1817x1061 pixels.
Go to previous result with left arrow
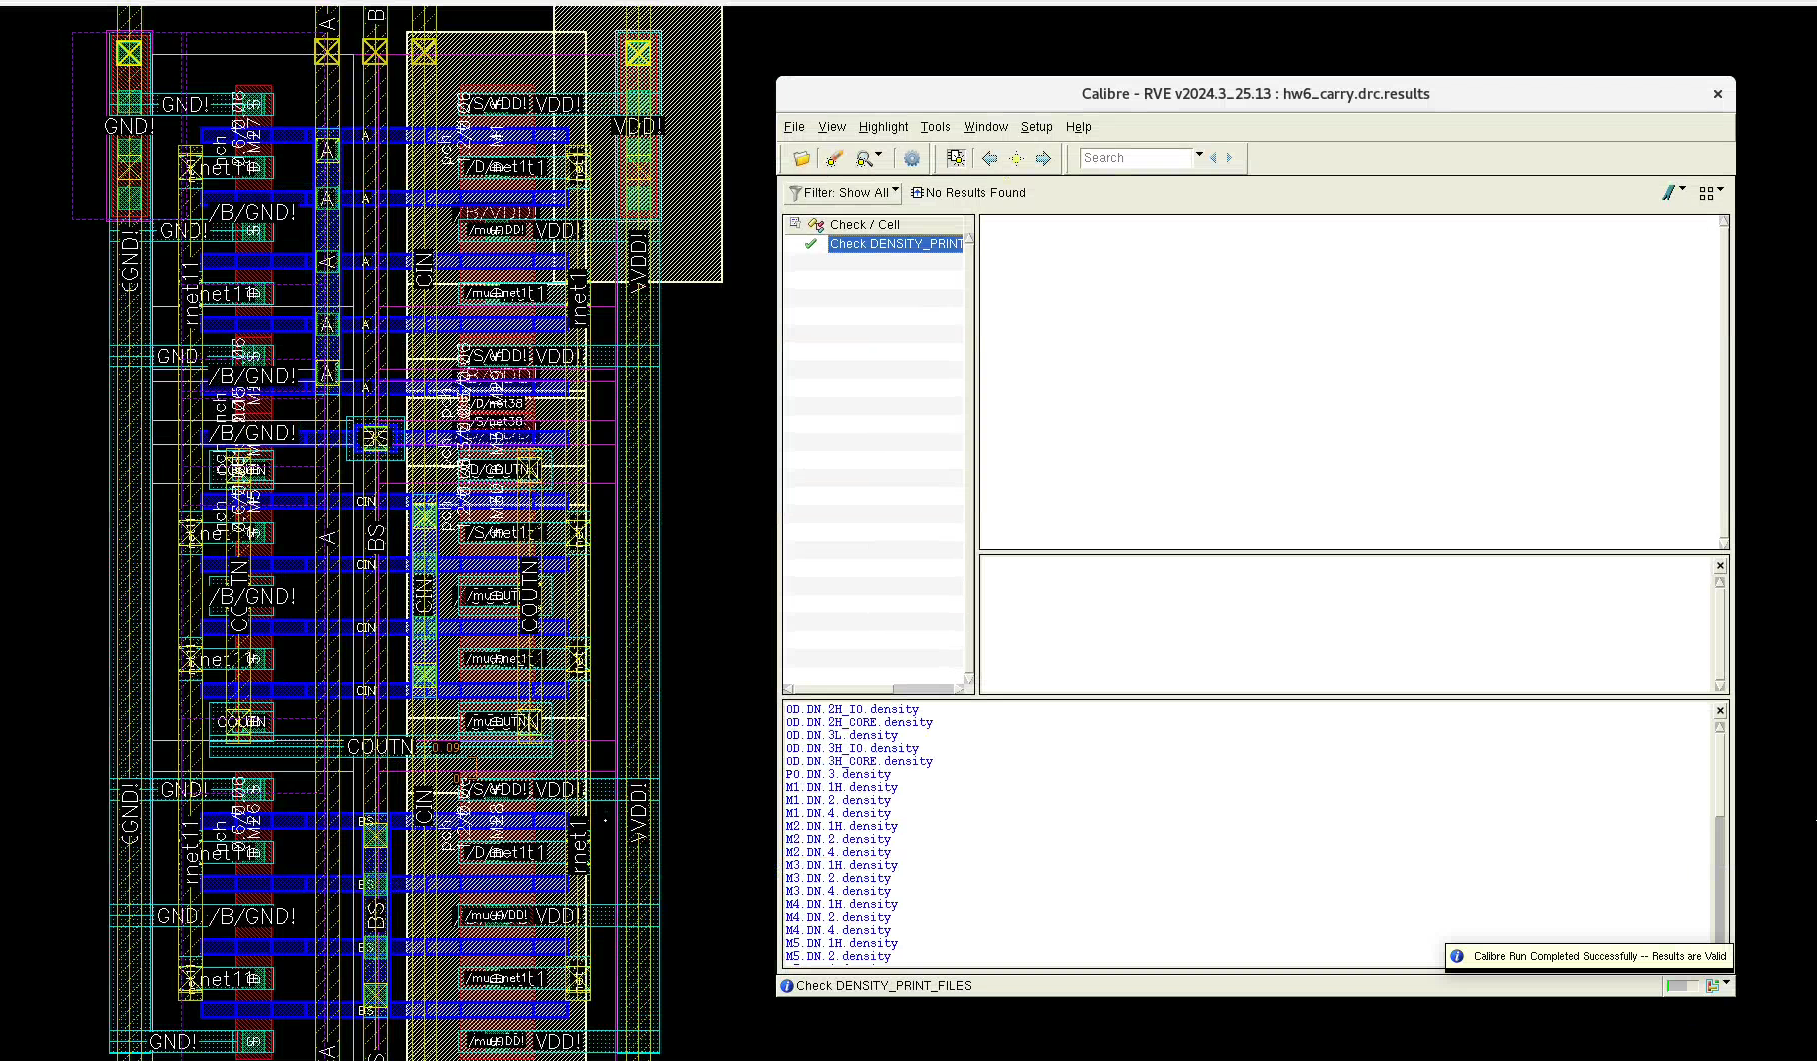pos(989,158)
